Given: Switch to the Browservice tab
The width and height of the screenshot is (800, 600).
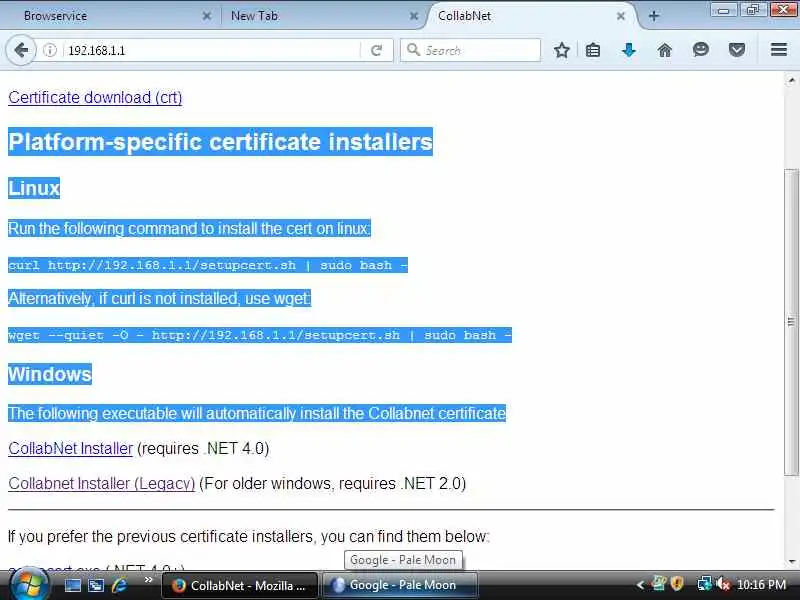Looking at the screenshot, I should 110,16.
